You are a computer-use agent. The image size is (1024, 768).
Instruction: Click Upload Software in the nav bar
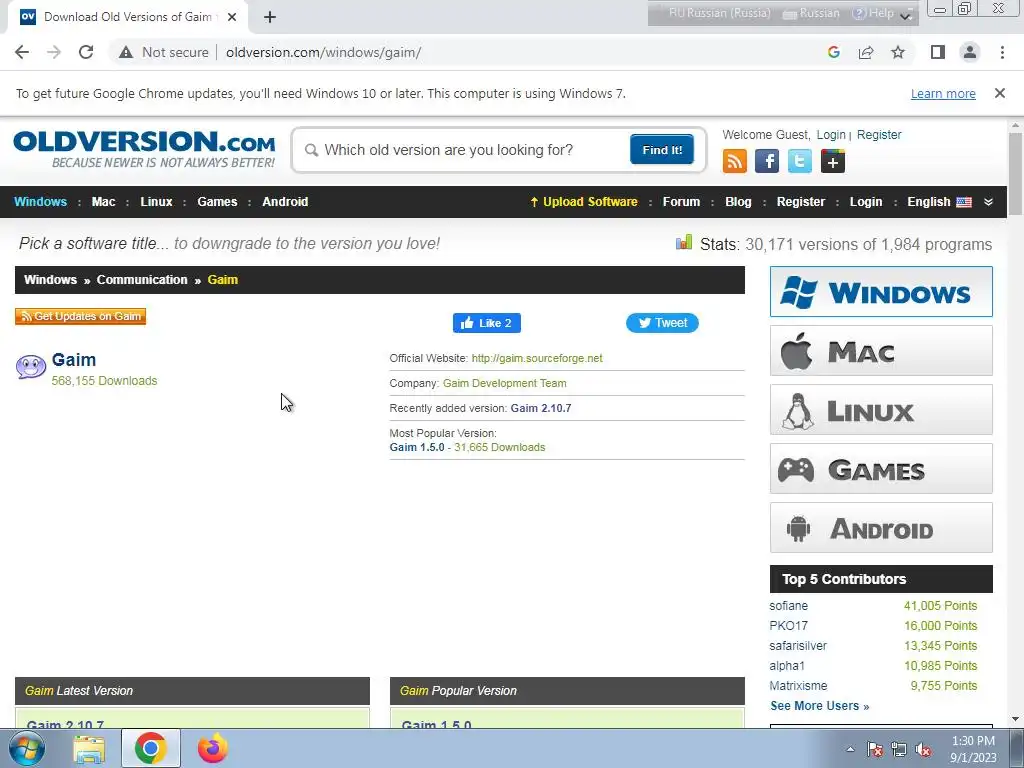[584, 202]
